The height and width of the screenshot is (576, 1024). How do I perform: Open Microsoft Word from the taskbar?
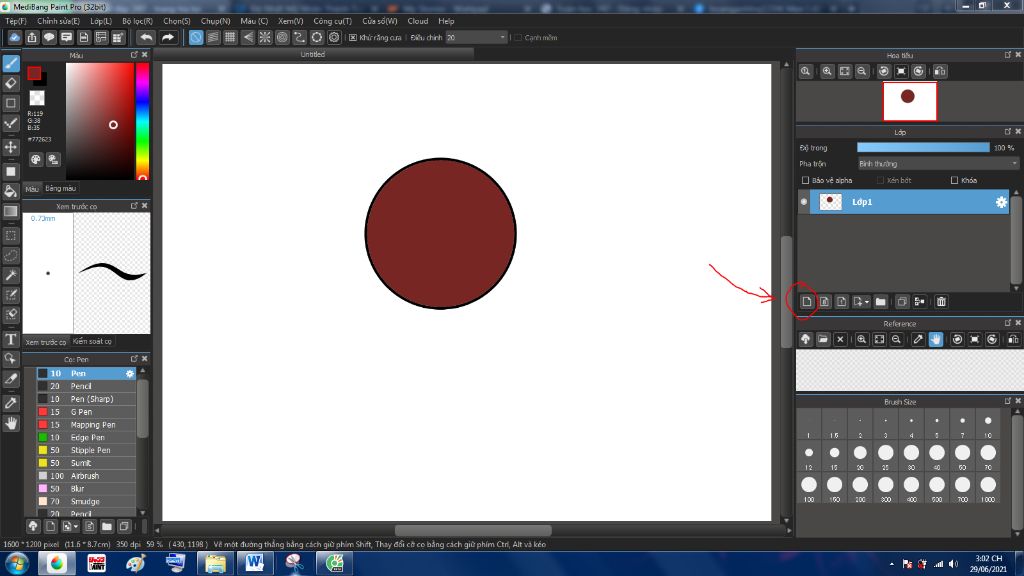point(255,563)
